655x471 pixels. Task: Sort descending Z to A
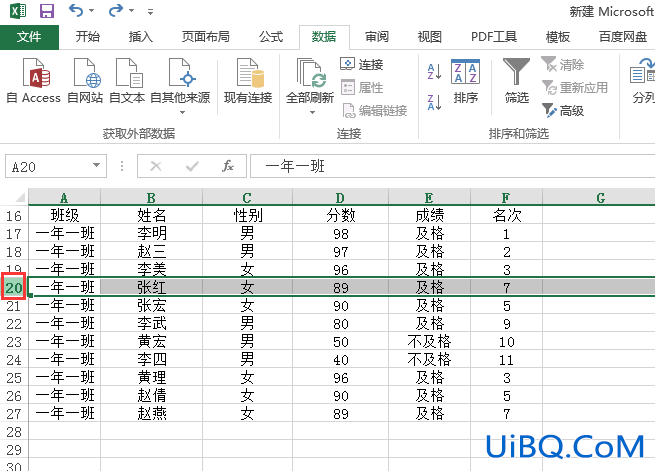pos(434,102)
